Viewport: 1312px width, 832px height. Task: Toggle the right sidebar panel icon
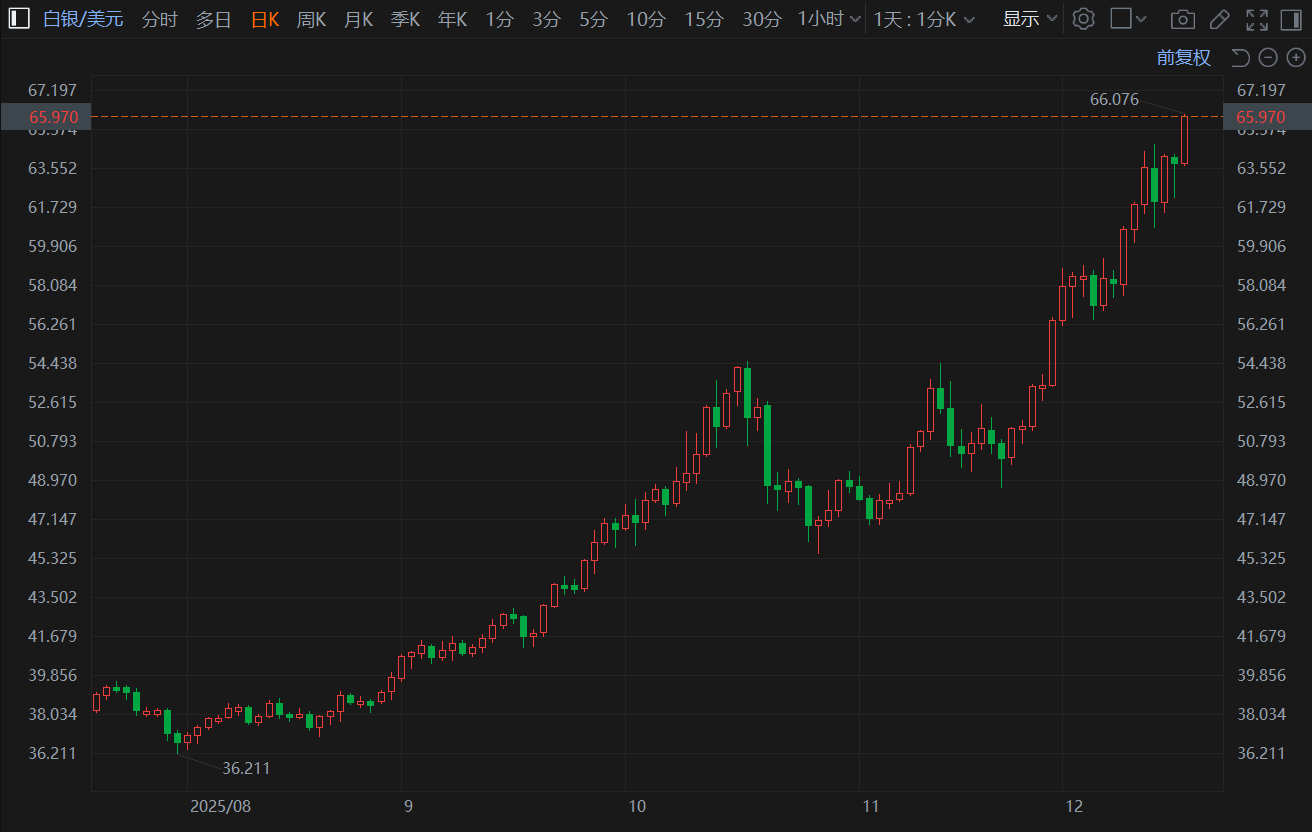coord(1289,19)
